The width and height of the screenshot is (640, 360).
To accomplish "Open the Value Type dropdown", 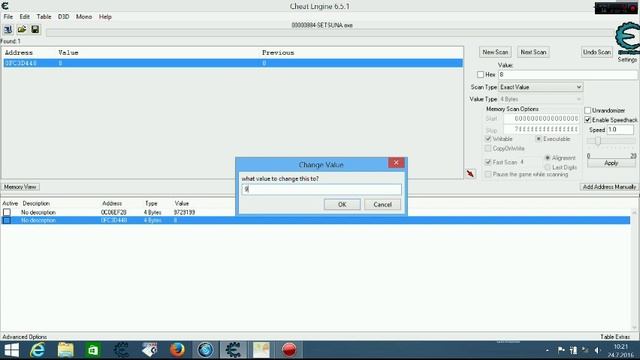I will (540, 99).
